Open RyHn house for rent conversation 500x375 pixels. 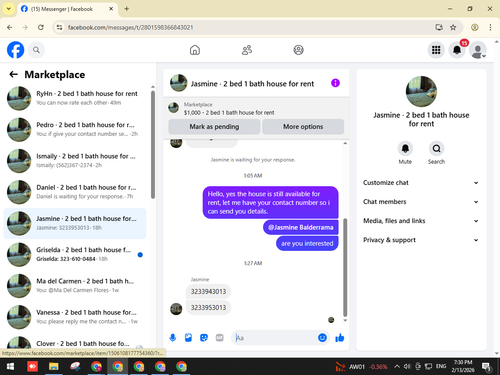tap(75, 98)
